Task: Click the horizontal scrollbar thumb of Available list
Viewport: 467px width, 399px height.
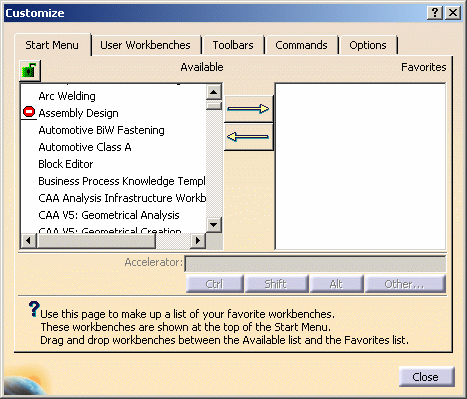Action: 96,240
